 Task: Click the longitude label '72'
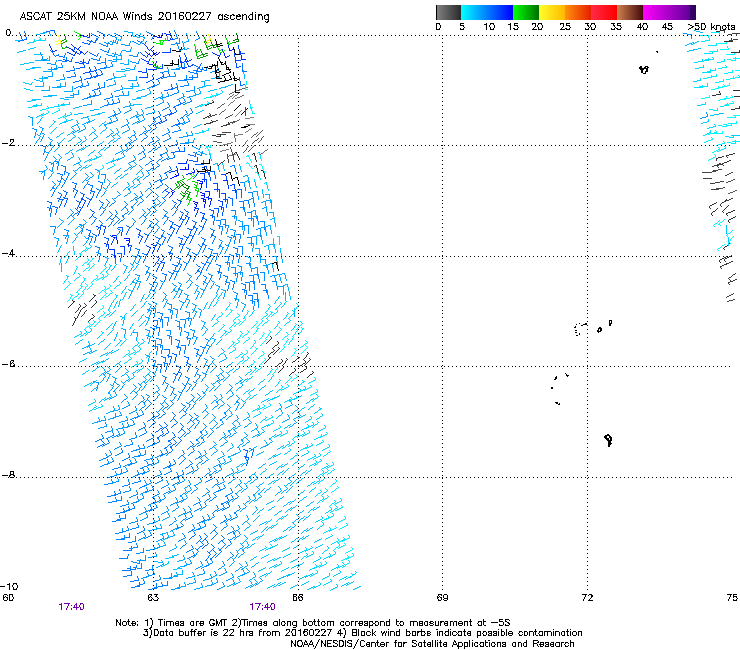(x=587, y=598)
